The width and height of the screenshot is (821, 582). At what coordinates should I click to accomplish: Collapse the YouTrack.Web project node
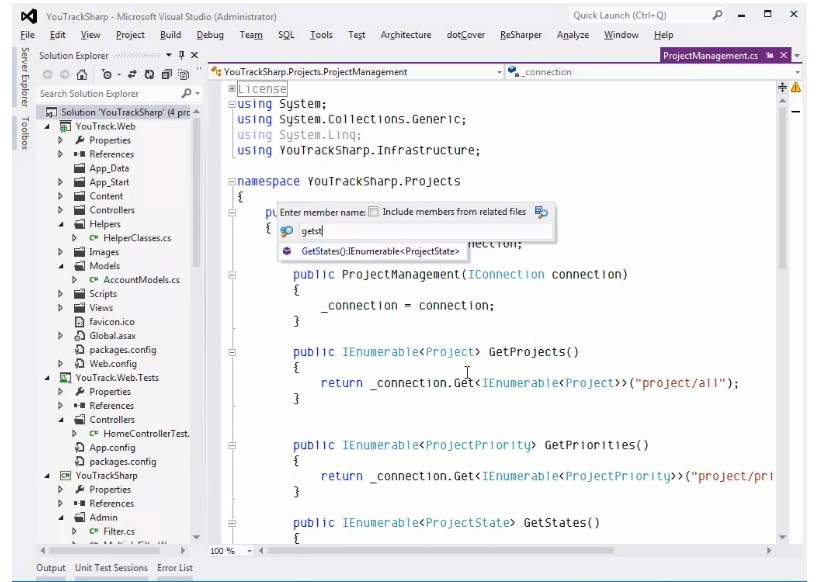(x=47, y=127)
